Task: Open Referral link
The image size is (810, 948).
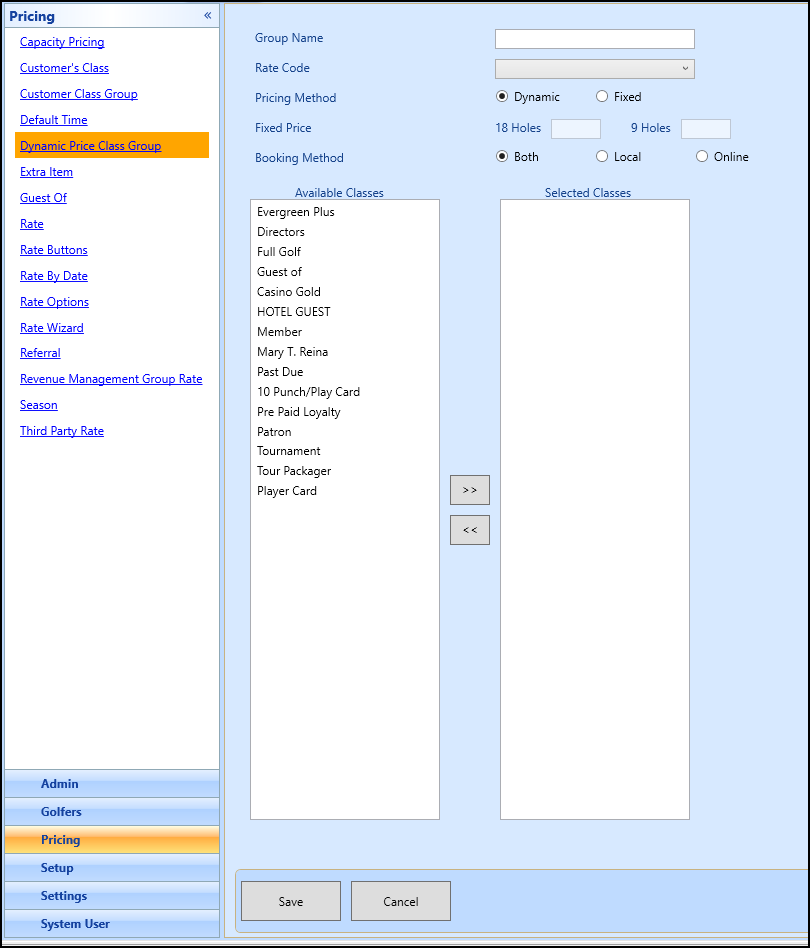Action: [x=40, y=352]
